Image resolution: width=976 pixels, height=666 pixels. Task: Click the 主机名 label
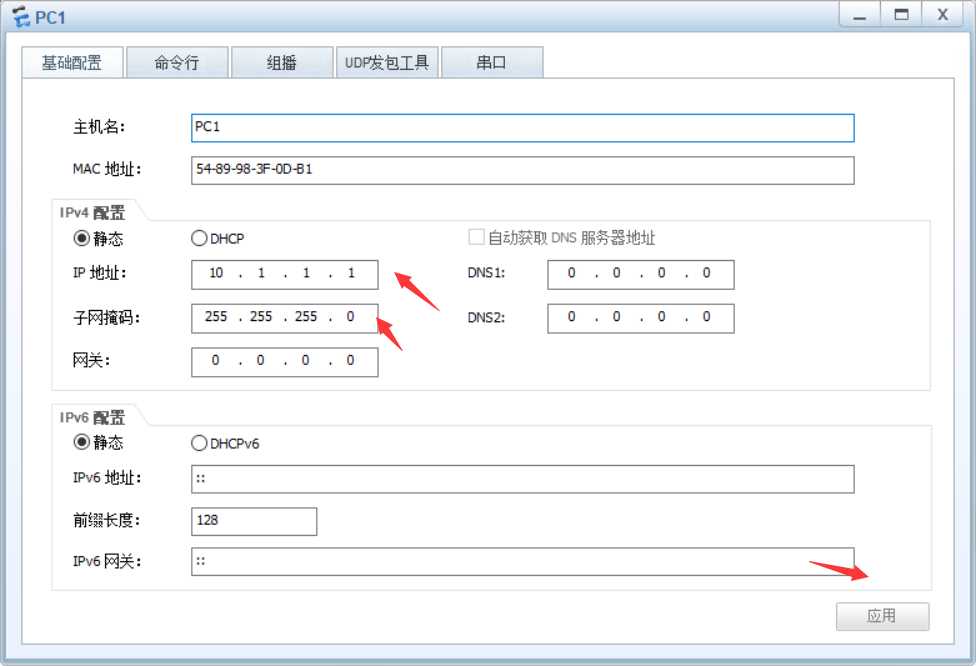[99, 127]
